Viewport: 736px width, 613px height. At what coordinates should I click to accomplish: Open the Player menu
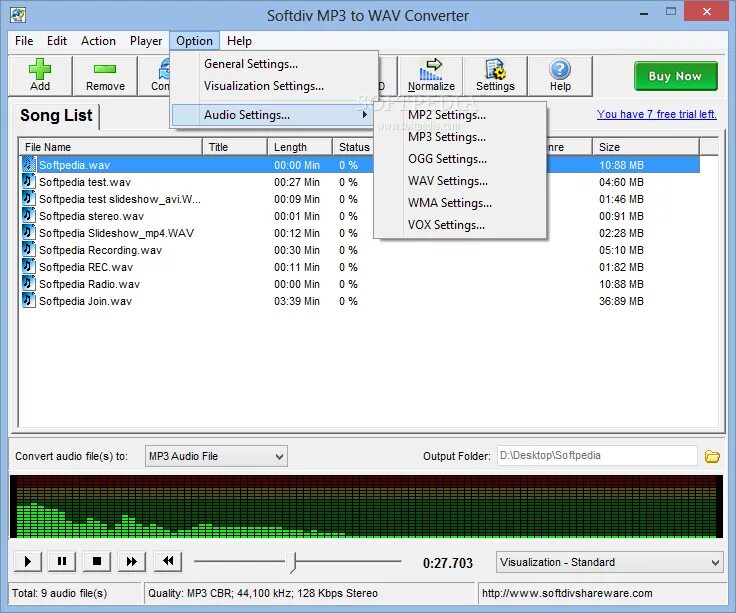146,41
